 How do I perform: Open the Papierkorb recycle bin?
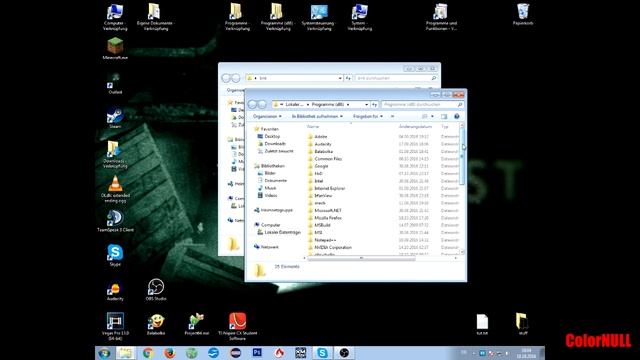pos(523,14)
